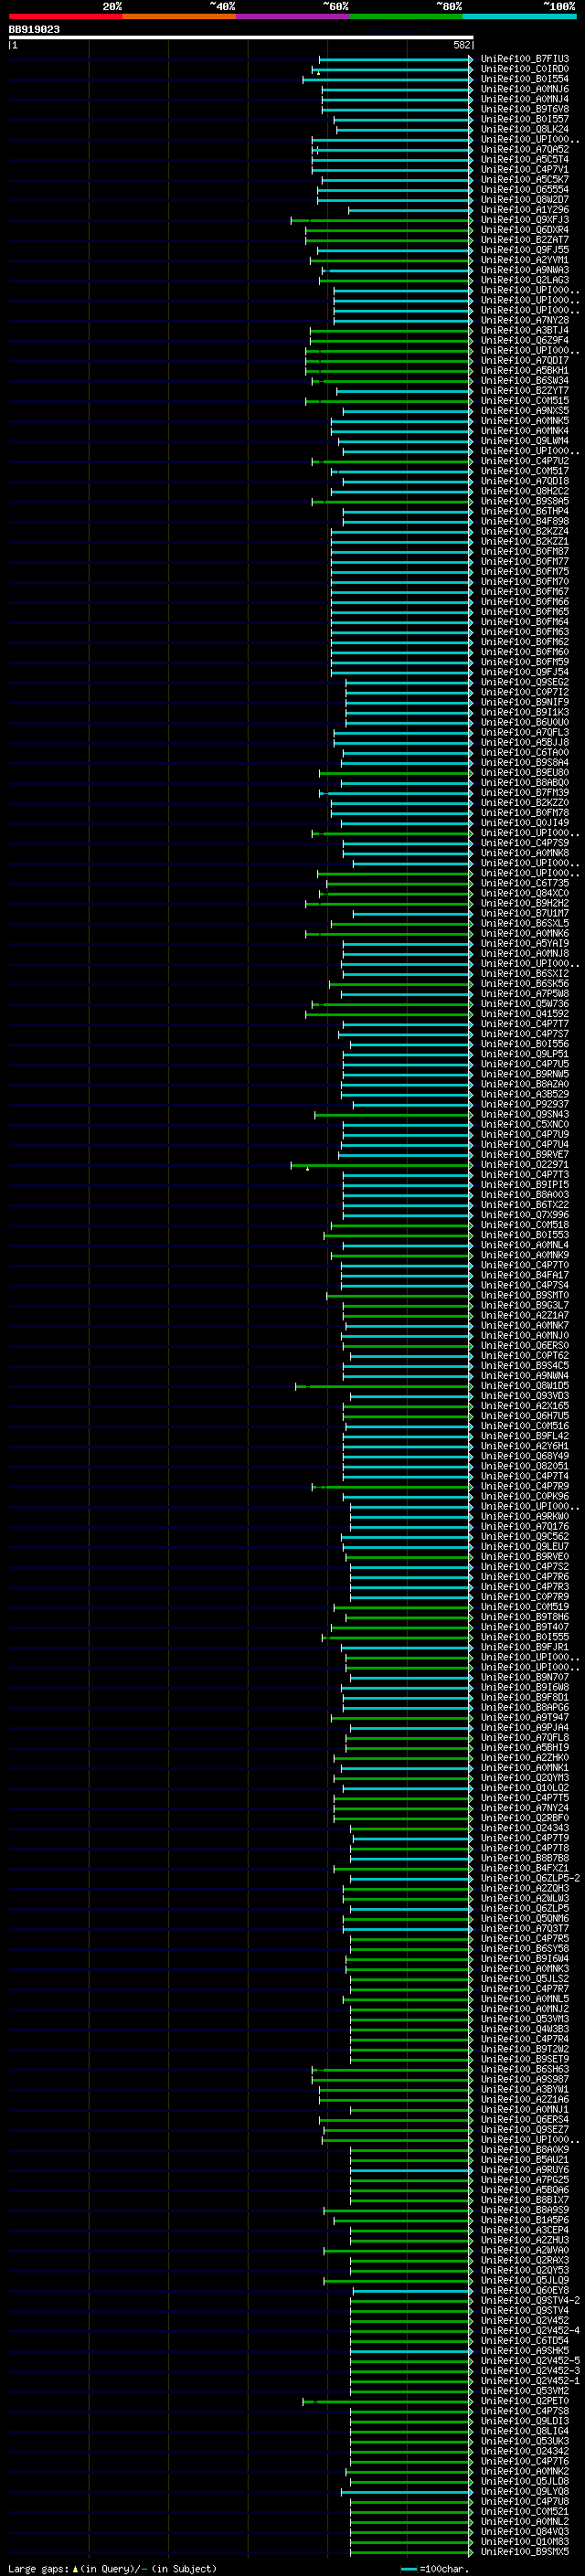Click the query end position 582

tap(462, 45)
